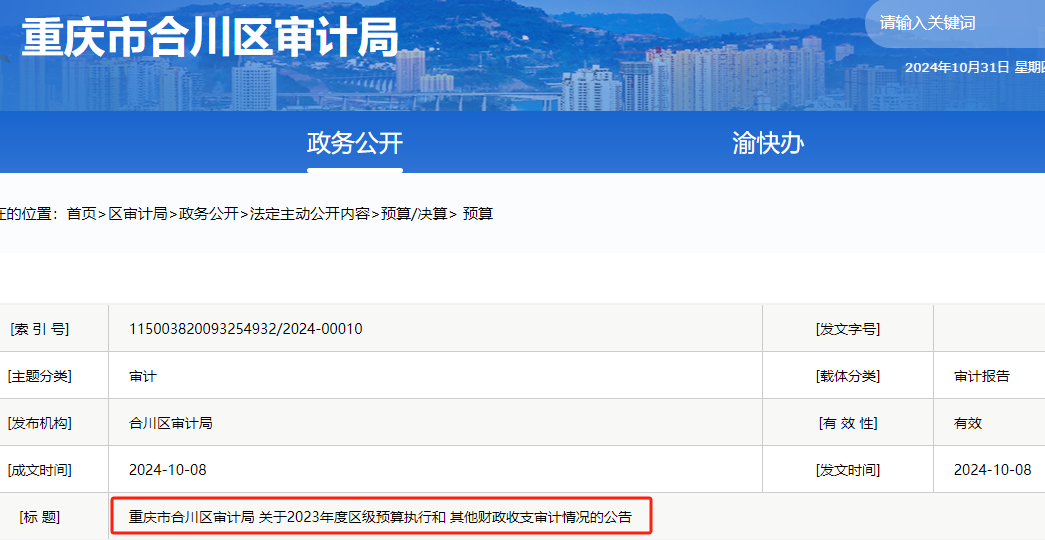Click the 载体分类 value 审计报告
1045x540 pixels.
coord(982,376)
